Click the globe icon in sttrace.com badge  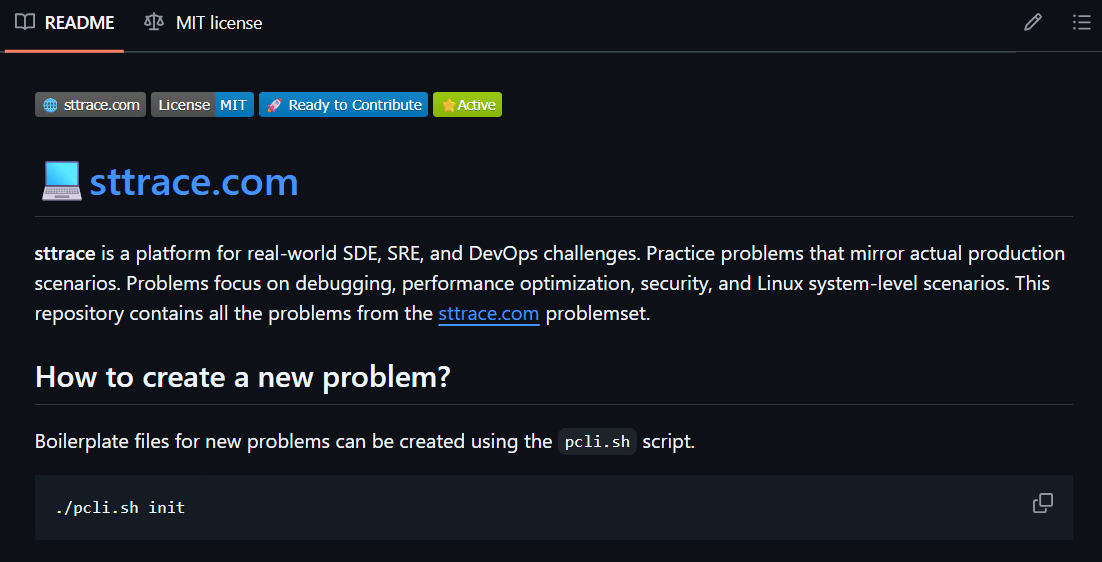pos(50,105)
